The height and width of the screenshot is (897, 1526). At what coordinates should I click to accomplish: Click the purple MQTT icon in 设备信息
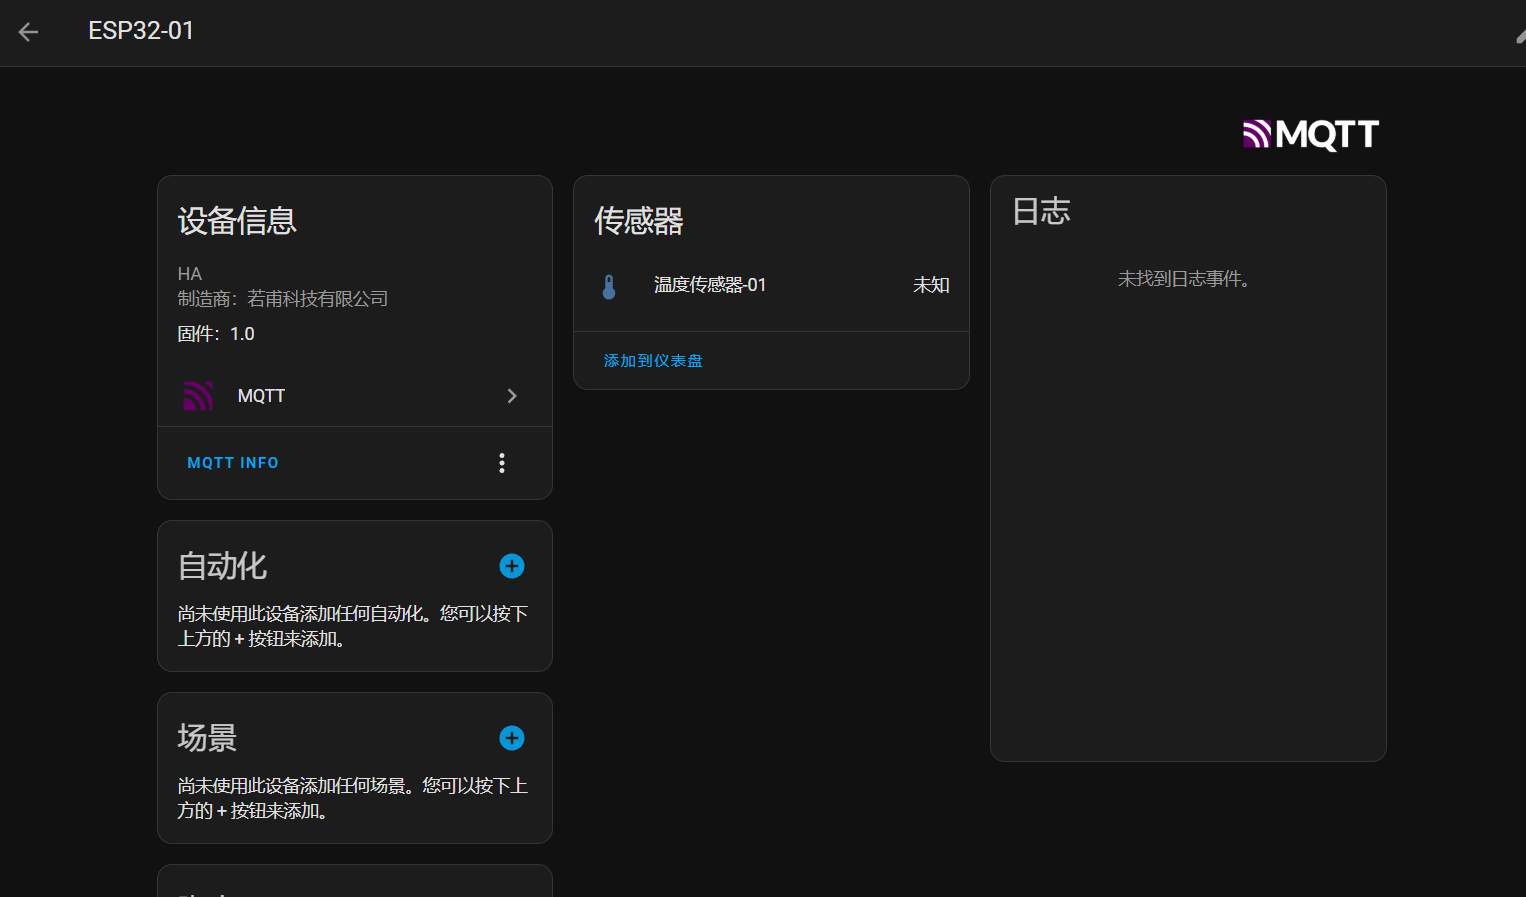coord(198,396)
